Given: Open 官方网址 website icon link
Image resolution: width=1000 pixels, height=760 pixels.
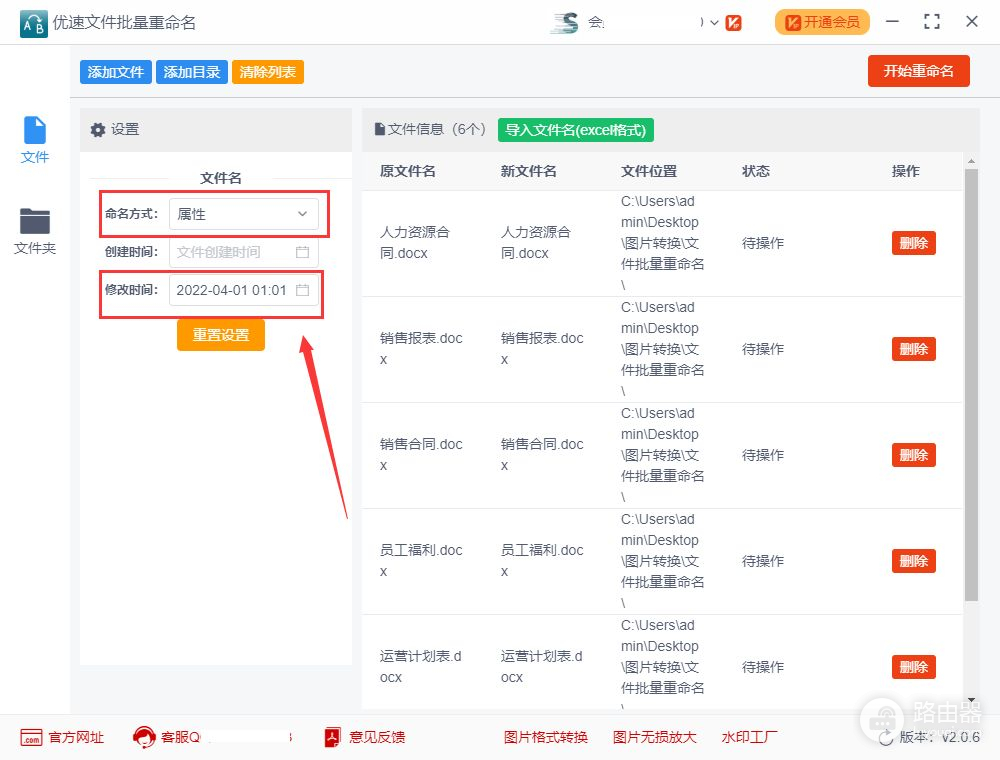Looking at the screenshot, I should point(31,738).
